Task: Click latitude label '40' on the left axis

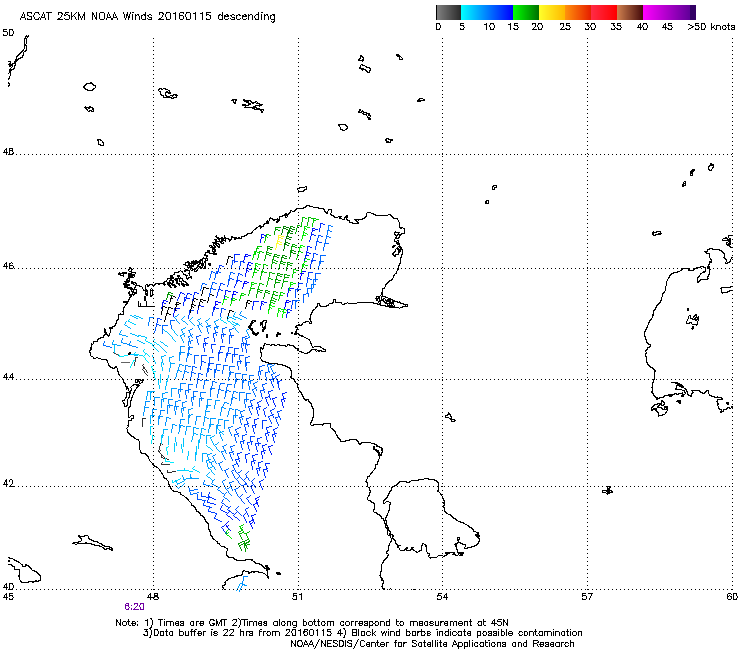Action: click(8, 587)
